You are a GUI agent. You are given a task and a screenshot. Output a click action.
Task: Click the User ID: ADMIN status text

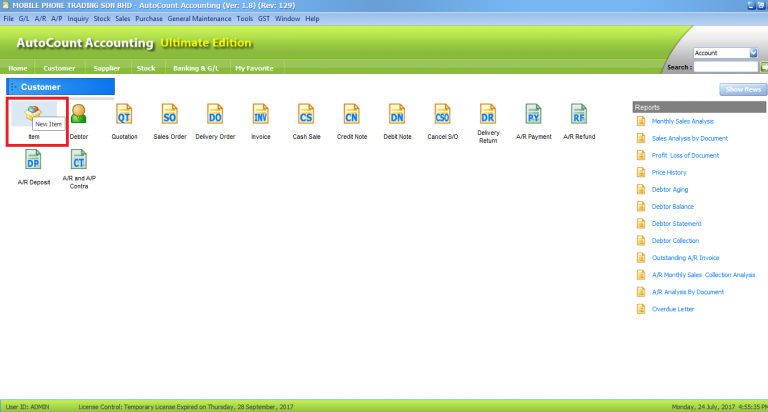coord(27,407)
